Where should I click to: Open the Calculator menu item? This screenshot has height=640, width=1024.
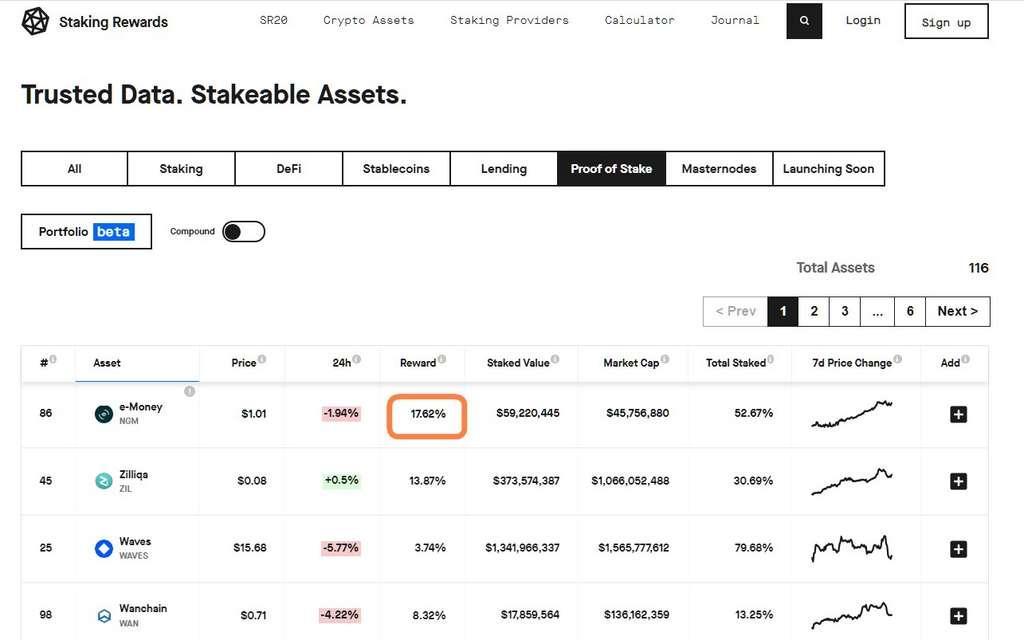pyautogui.click(x=639, y=20)
